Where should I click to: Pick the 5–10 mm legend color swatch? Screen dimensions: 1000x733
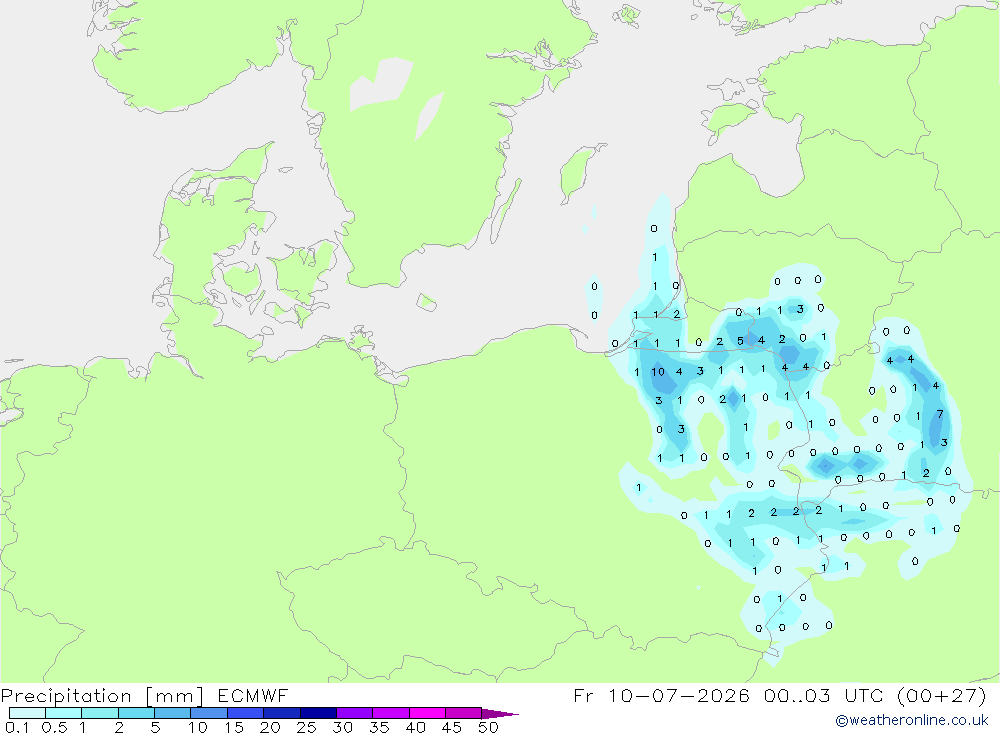(x=172, y=713)
